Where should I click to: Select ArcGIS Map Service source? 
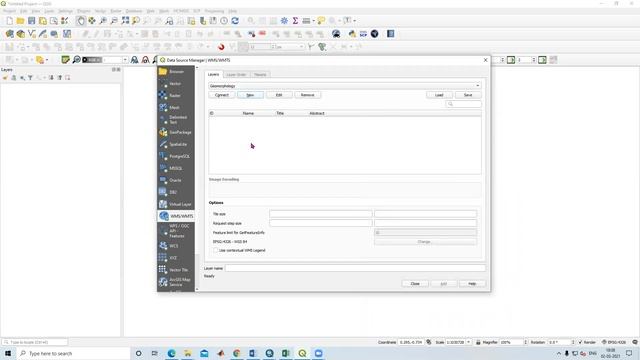coord(176,282)
